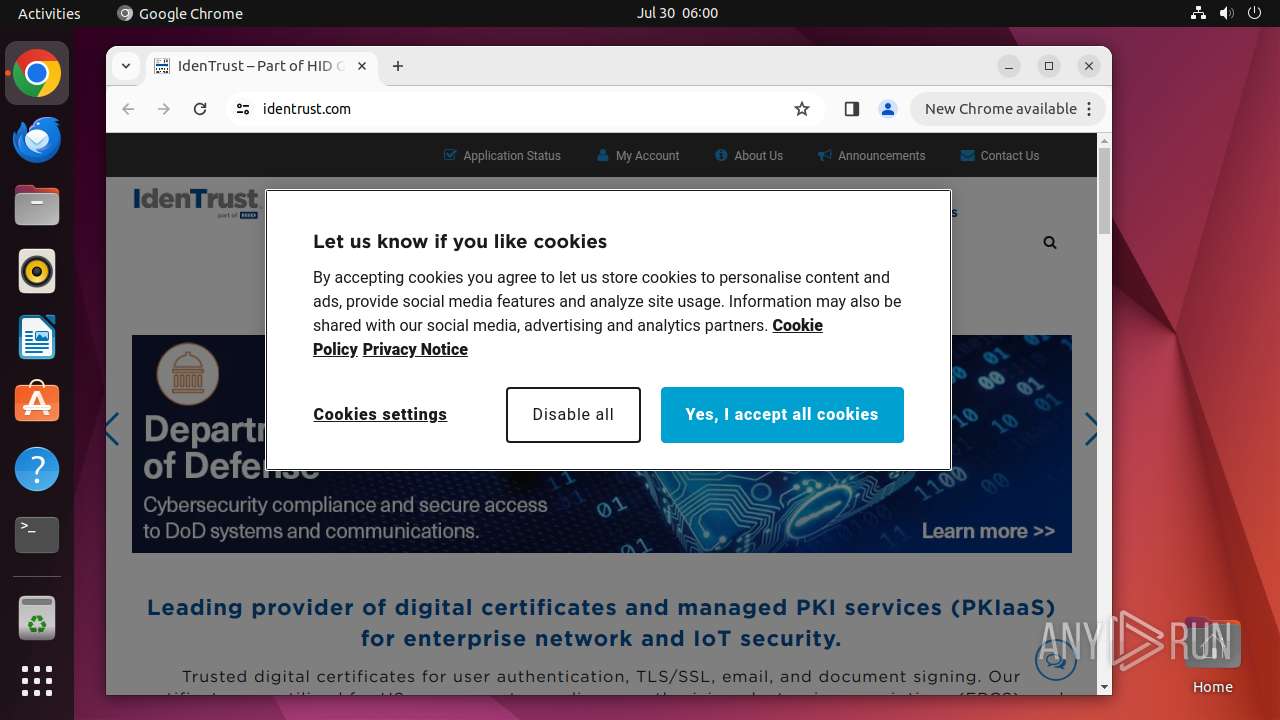The height and width of the screenshot is (720, 1280).
Task: Open a new browser tab
Action: coord(398,66)
